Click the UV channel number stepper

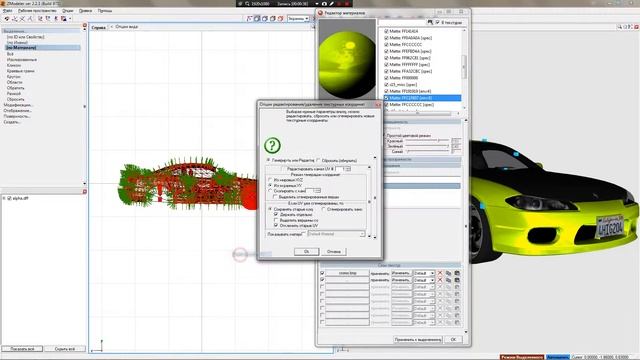(348, 169)
